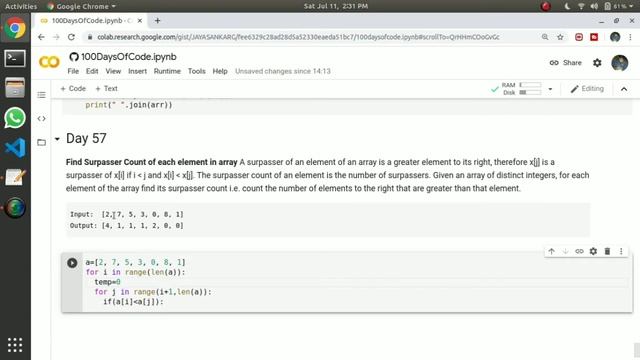Select the 100DaysOfCode.ipynb browser tab

coord(91,21)
